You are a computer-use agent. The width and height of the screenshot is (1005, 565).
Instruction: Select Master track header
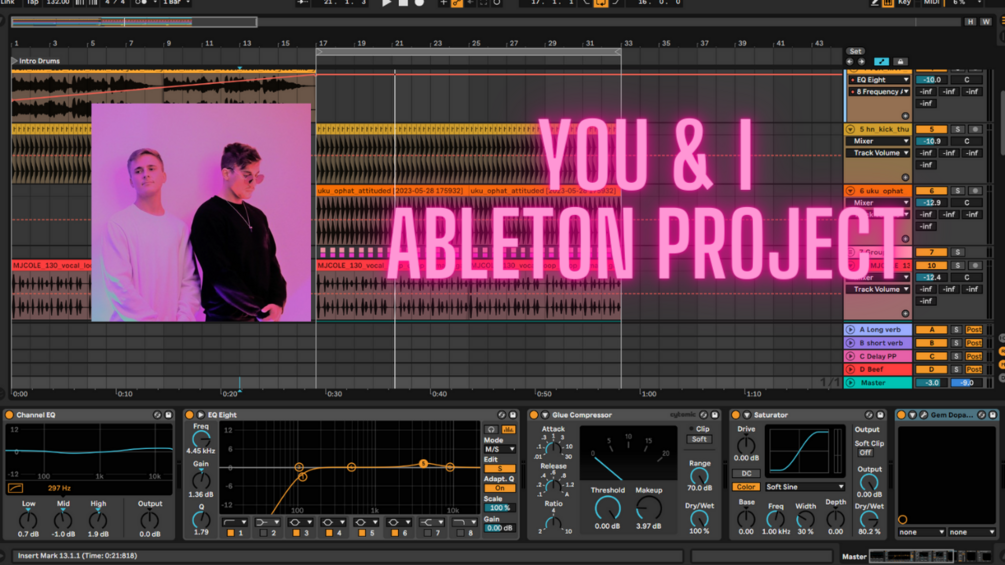tap(879, 383)
